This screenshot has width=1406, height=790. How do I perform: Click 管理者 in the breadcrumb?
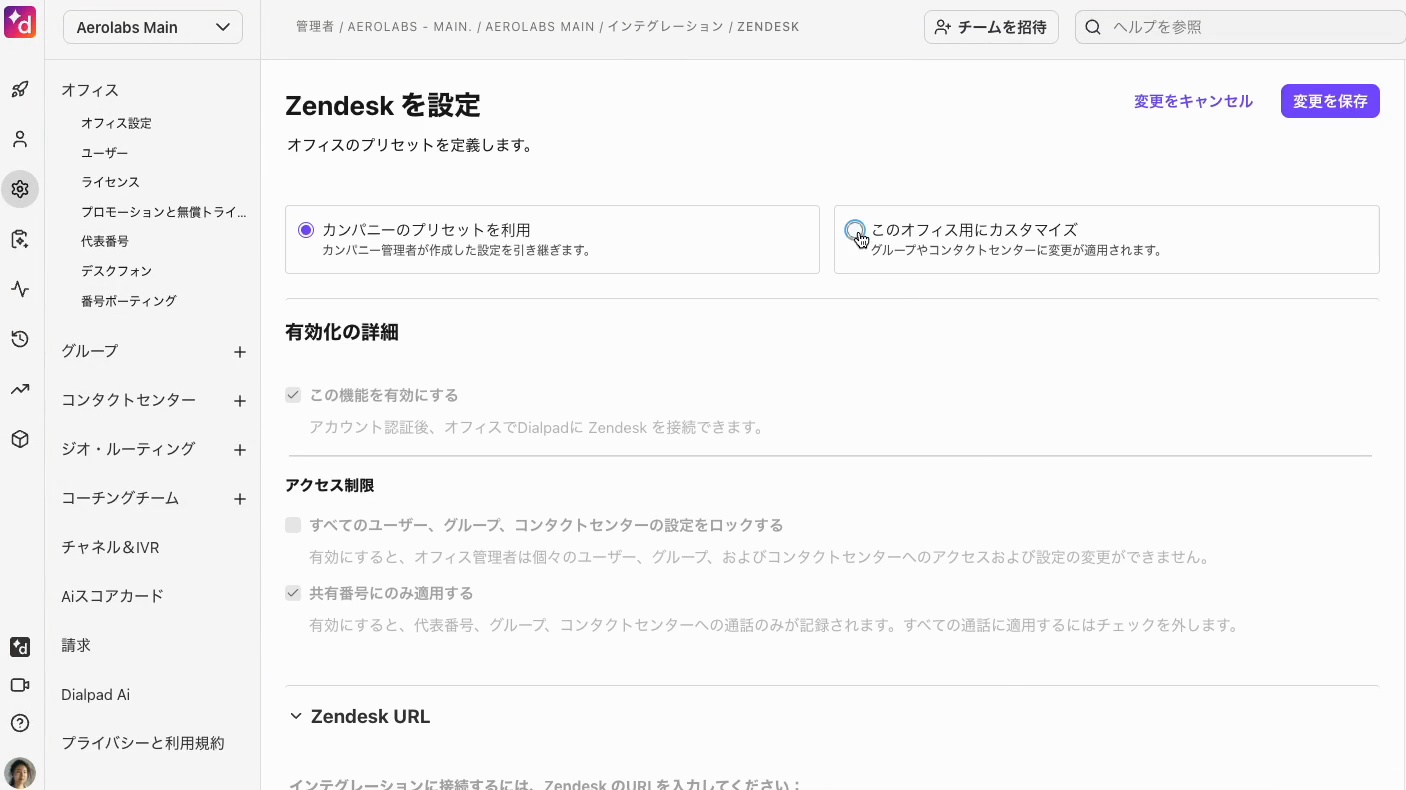coord(315,27)
